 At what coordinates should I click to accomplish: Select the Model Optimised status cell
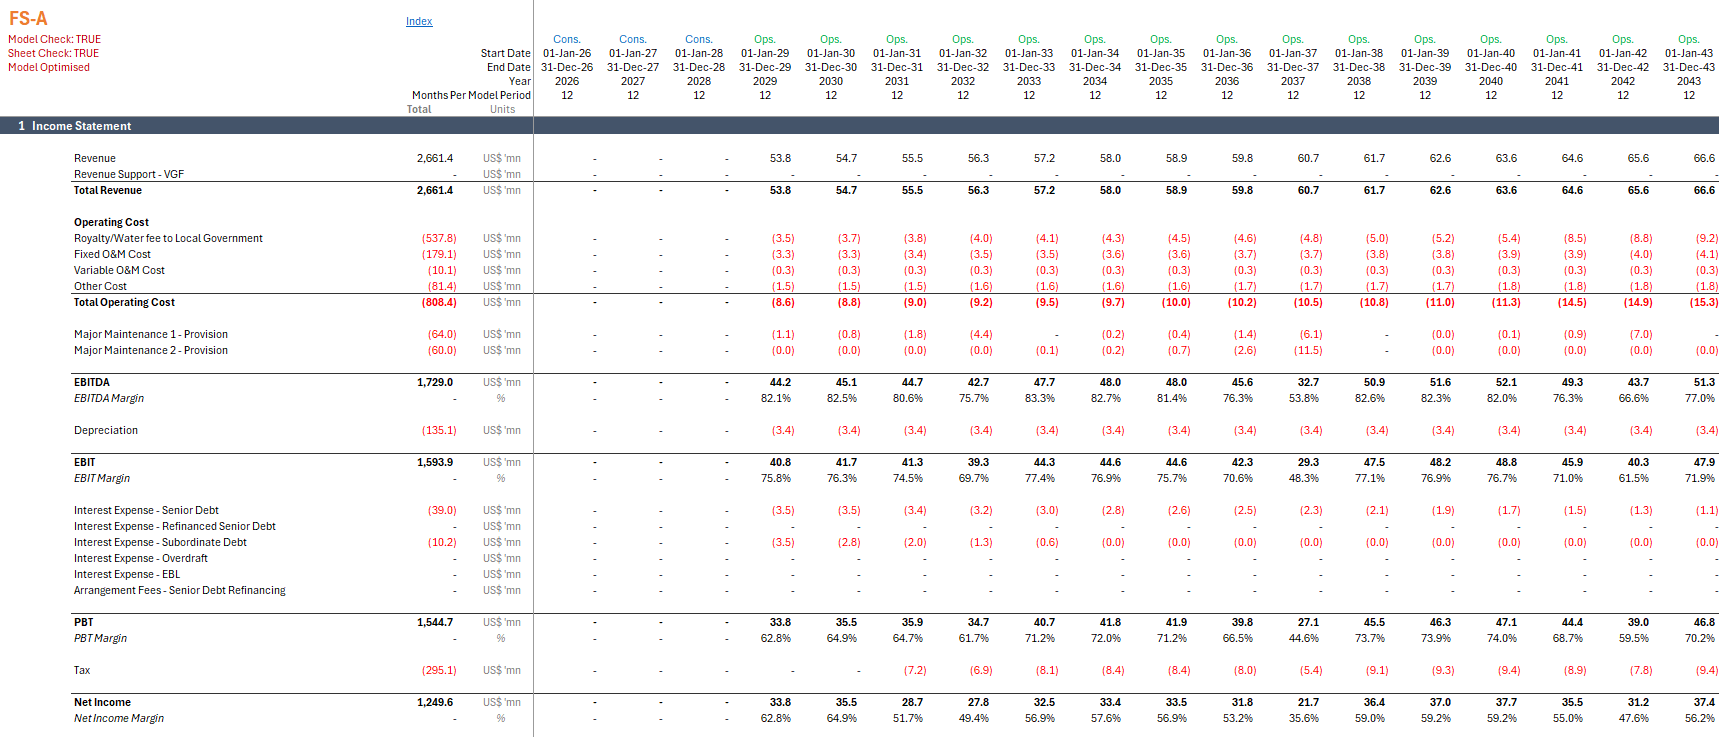49,68
